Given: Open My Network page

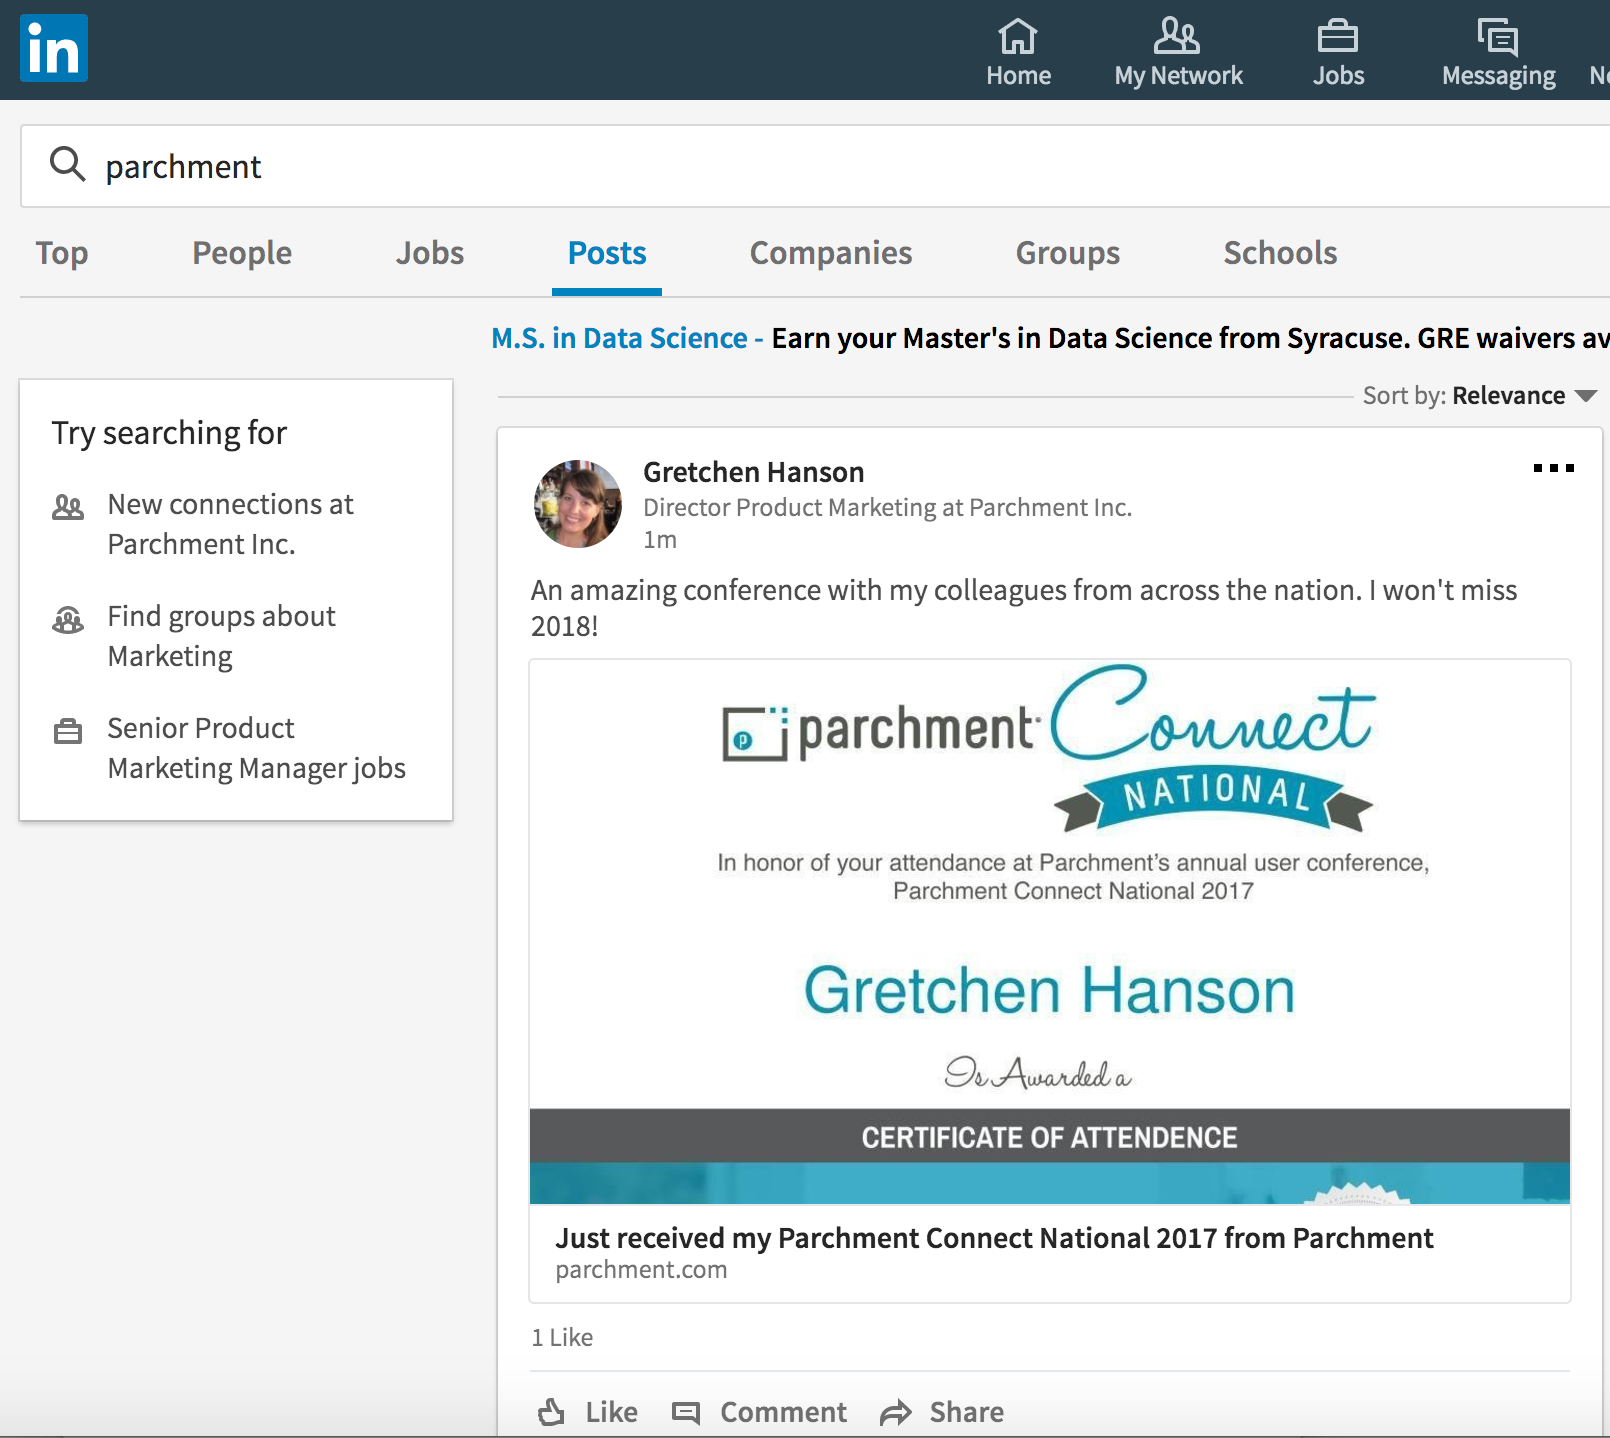Looking at the screenshot, I should point(1178,52).
